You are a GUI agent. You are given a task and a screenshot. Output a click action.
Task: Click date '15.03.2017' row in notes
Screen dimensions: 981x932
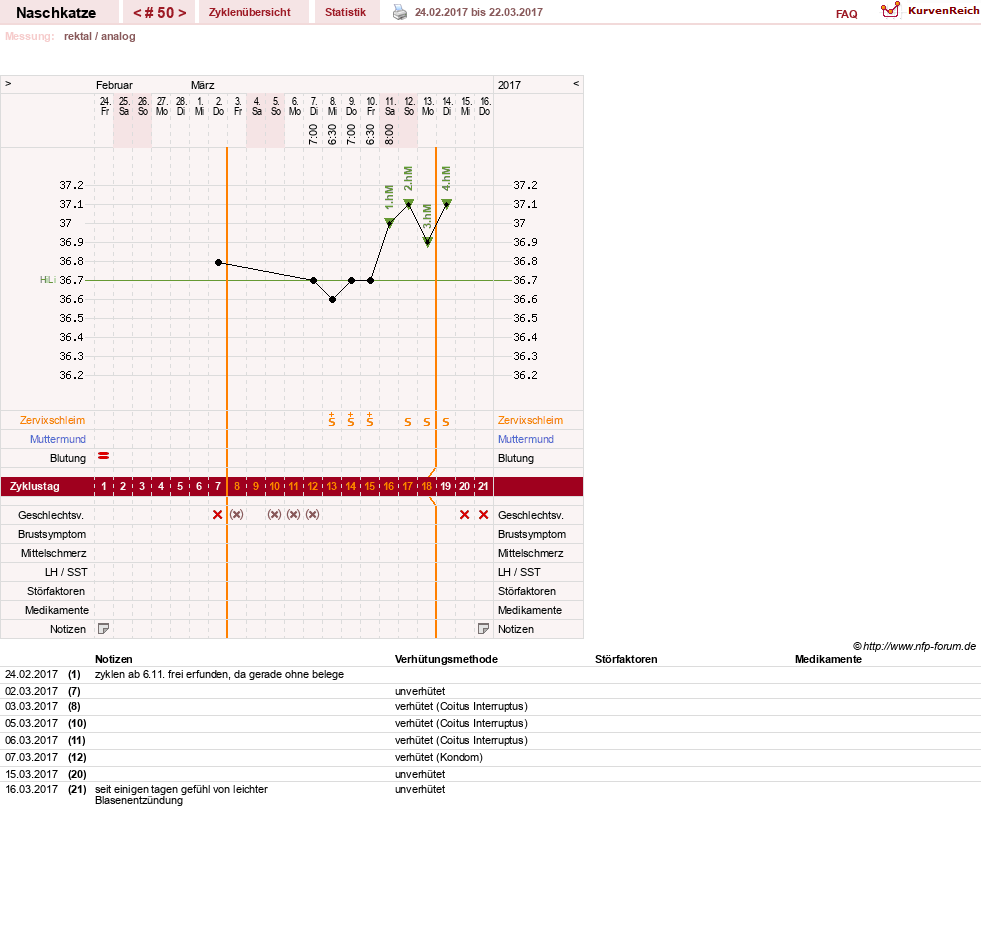click(31, 774)
